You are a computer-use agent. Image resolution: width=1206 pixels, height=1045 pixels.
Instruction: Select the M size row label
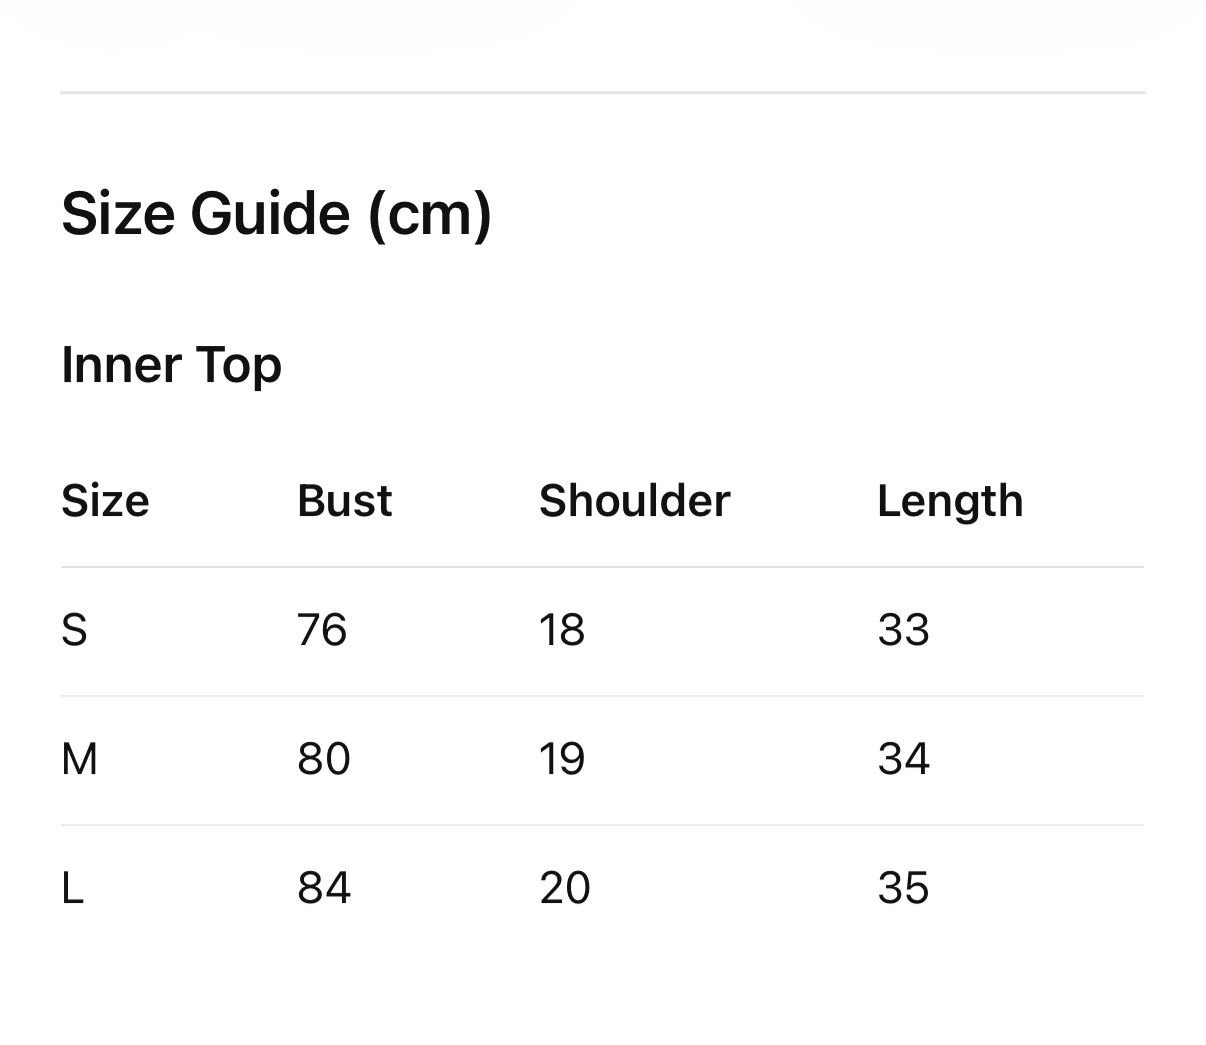click(x=79, y=759)
